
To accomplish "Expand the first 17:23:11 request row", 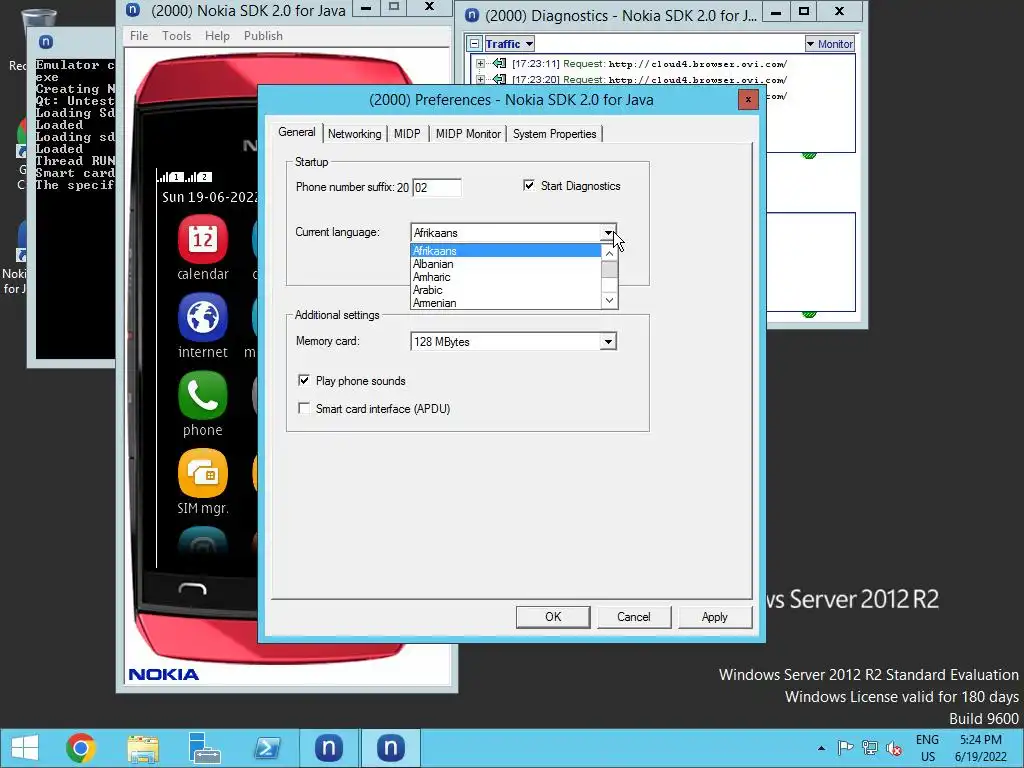I will [x=481, y=63].
